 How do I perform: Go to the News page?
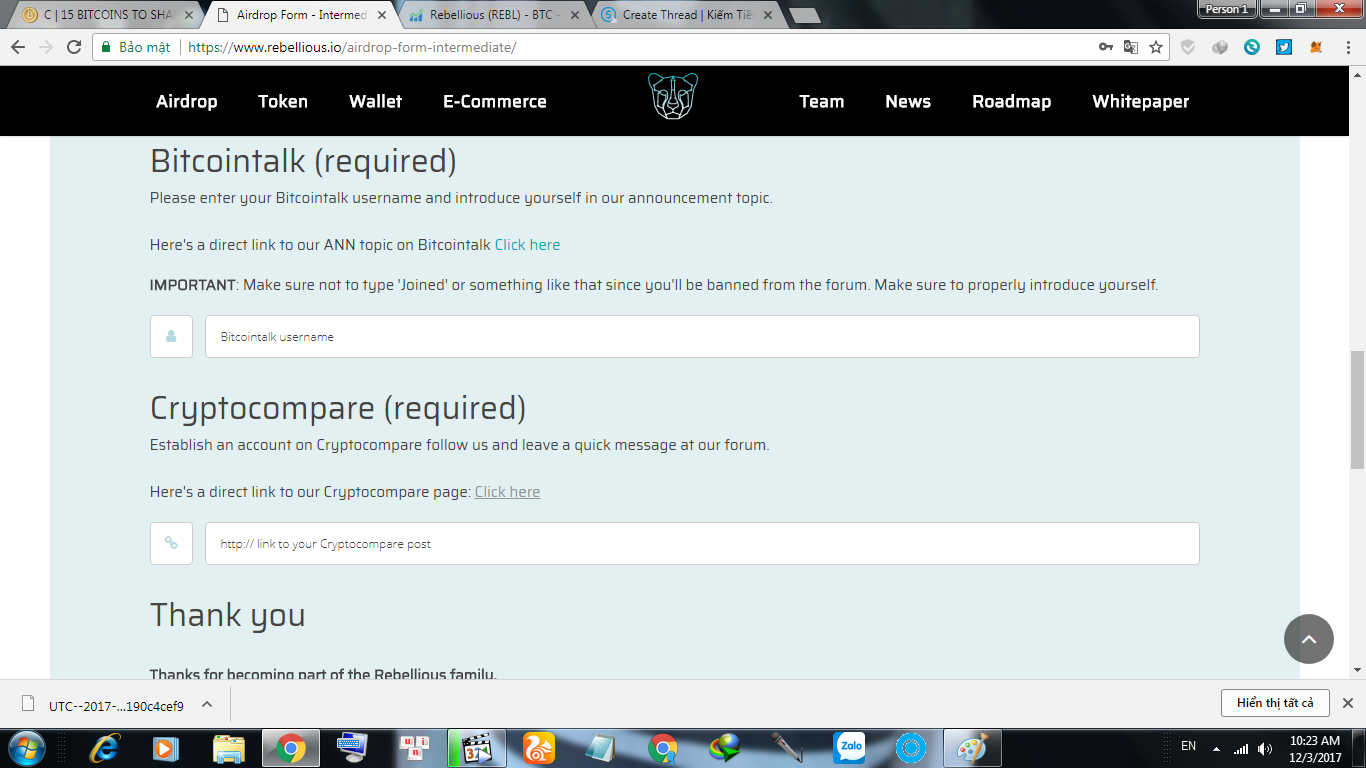point(908,101)
